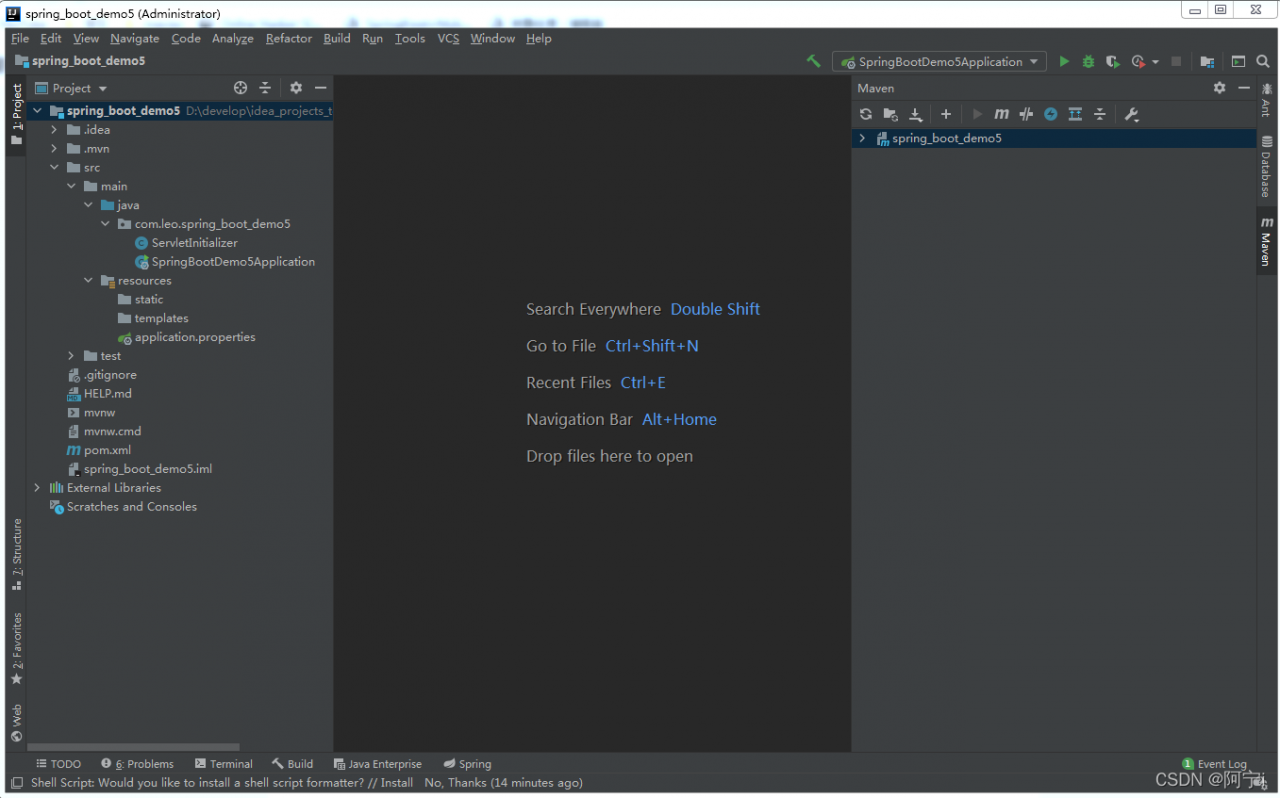Collapse all in the Maven panel
The image size is (1280, 798).
click(x=1099, y=114)
